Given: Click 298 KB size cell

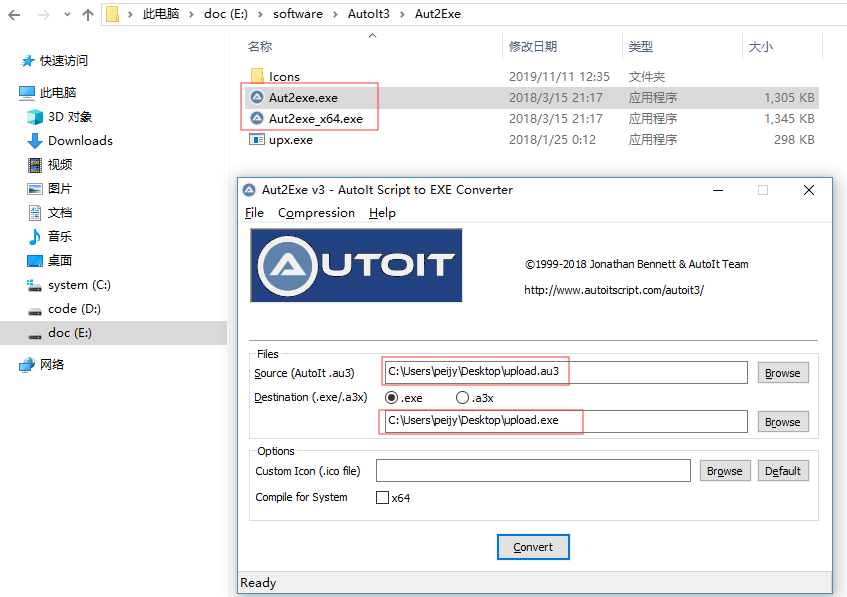Looking at the screenshot, I should pos(794,140).
